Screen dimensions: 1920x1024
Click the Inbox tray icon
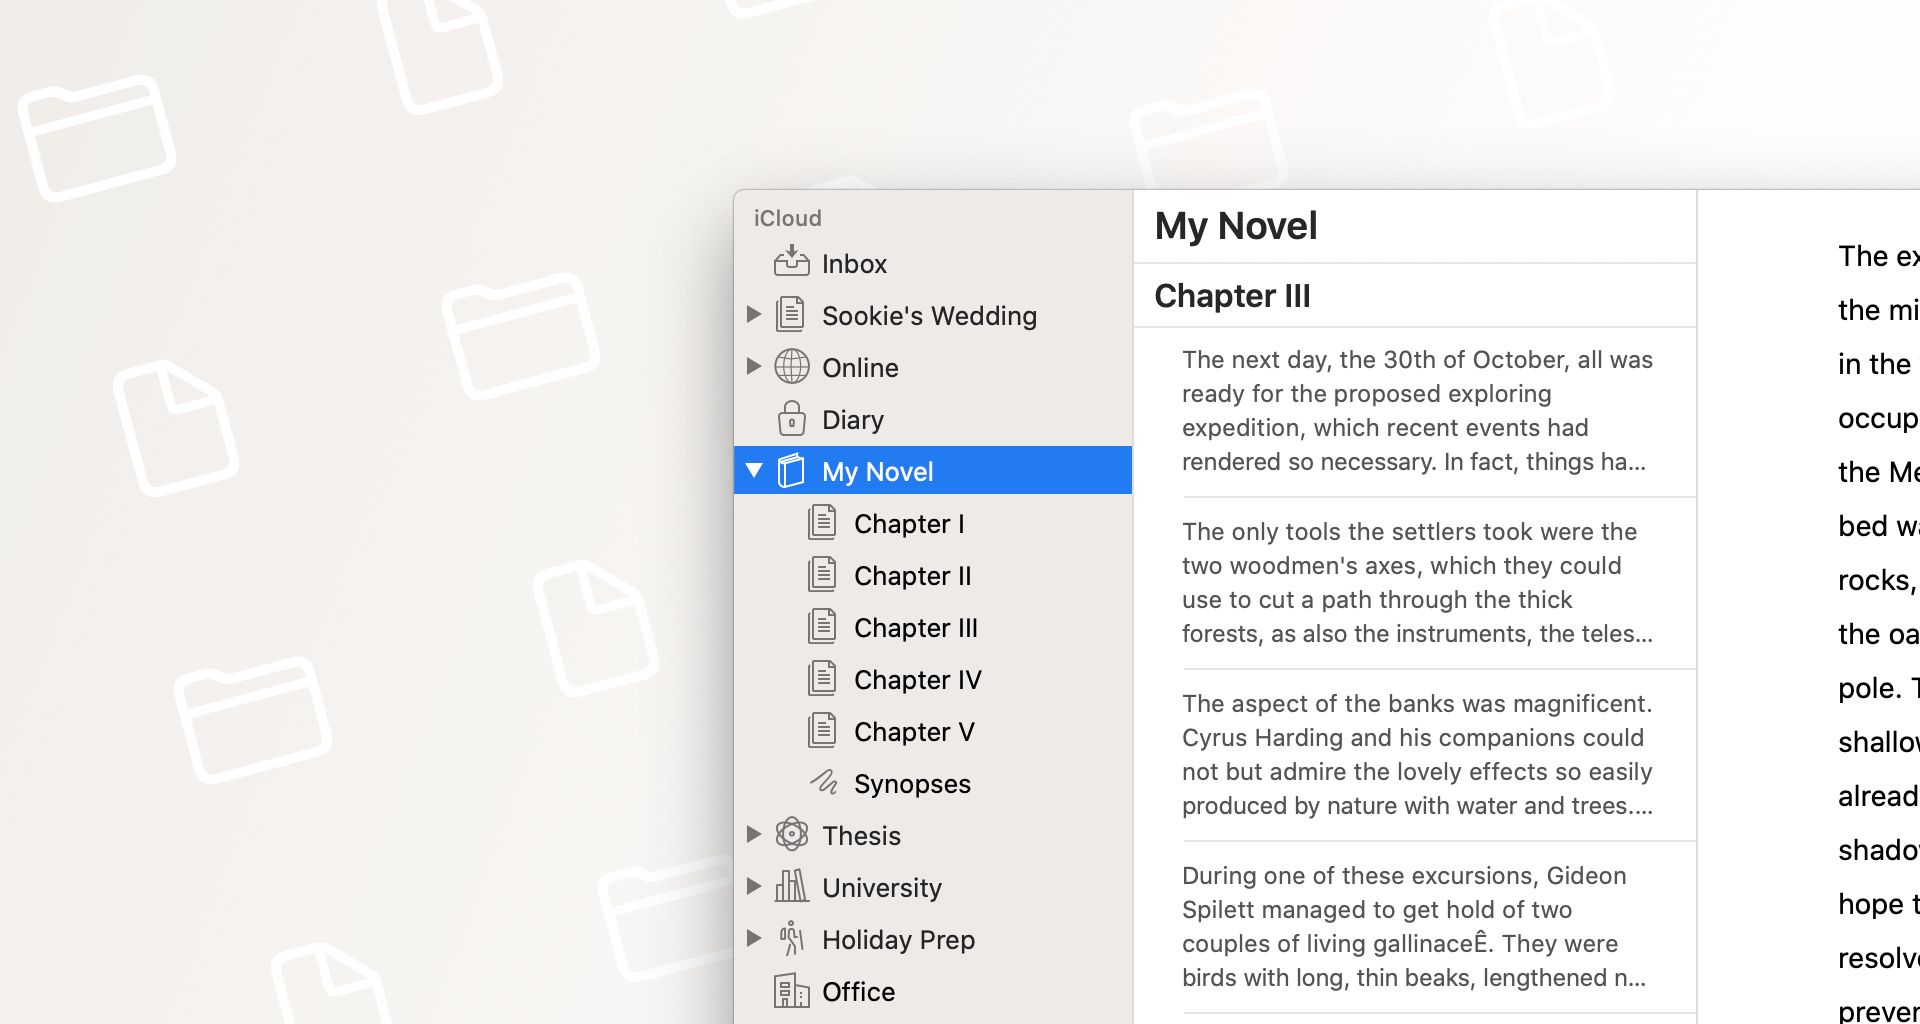(x=791, y=262)
